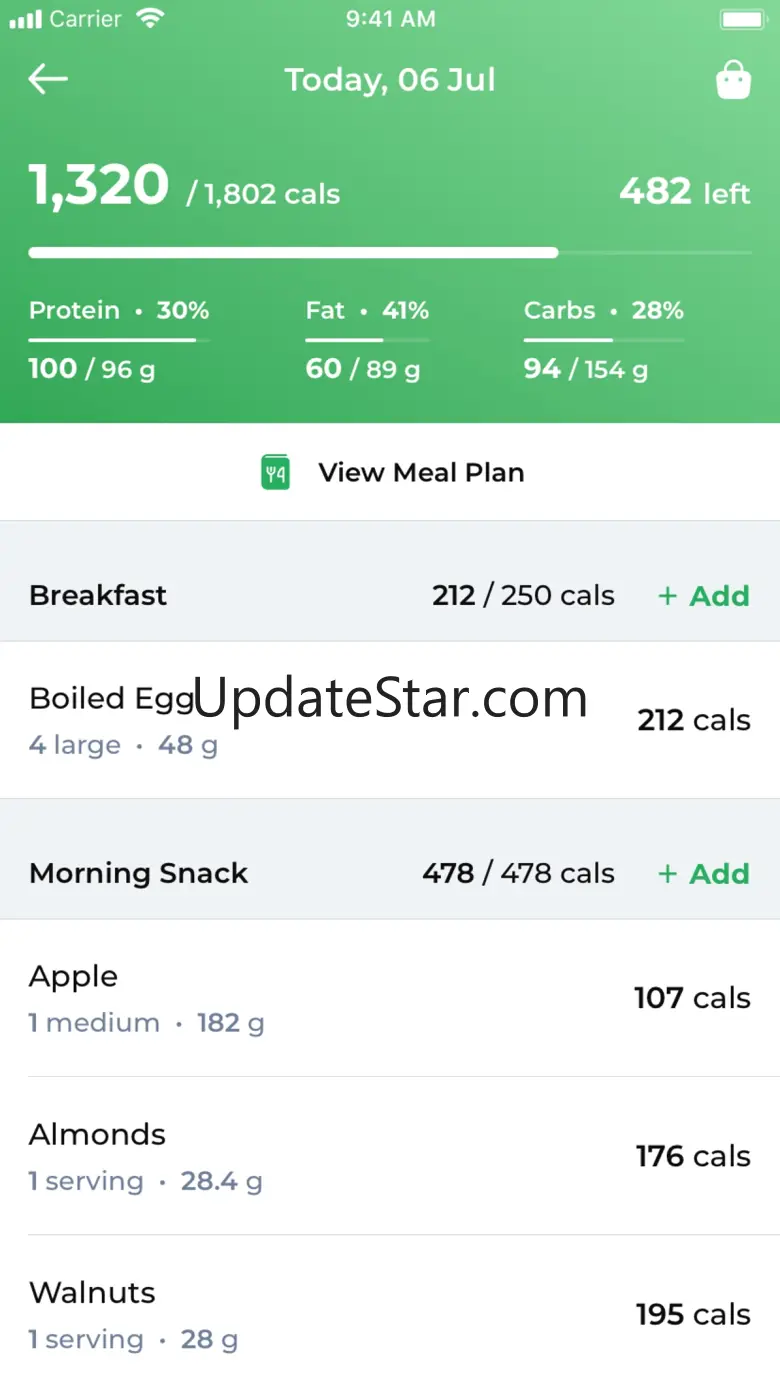
Task: Tap the meal plan fork icon
Action: click(x=275, y=472)
